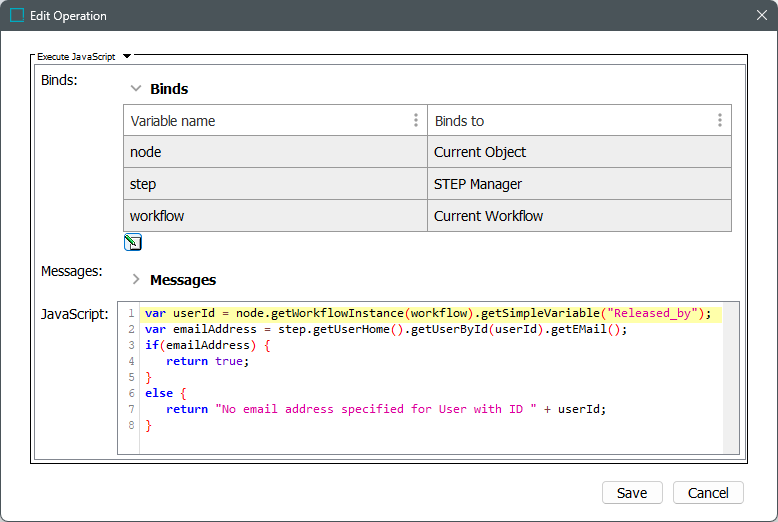Click the Edit Operation title bar icon

click(x=16, y=16)
